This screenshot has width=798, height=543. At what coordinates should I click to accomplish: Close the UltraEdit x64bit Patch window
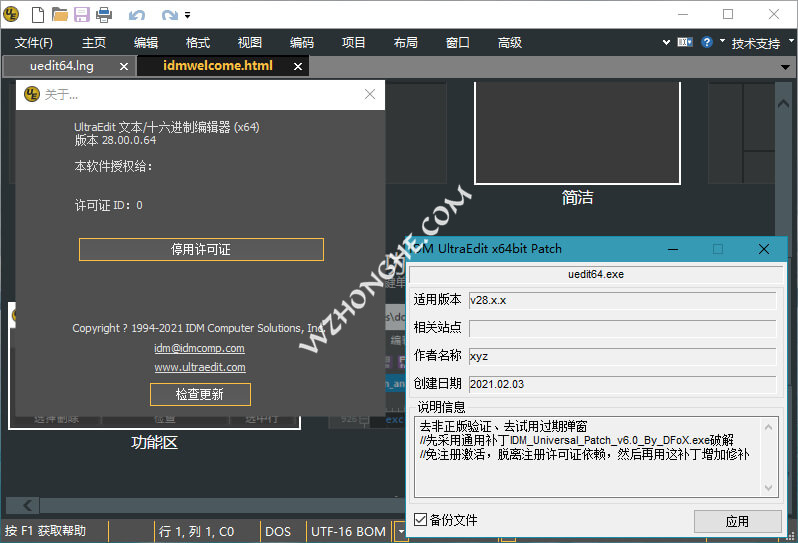coord(764,249)
